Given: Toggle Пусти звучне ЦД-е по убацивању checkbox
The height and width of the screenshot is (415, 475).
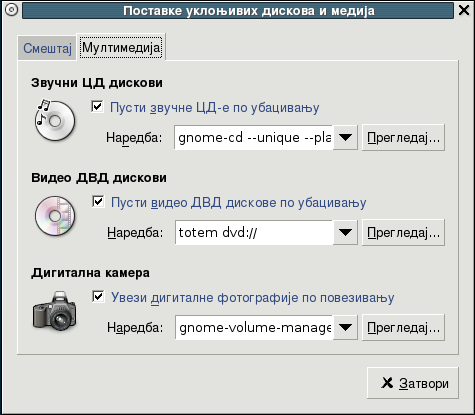Looking at the screenshot, I should tap(97, 107).
